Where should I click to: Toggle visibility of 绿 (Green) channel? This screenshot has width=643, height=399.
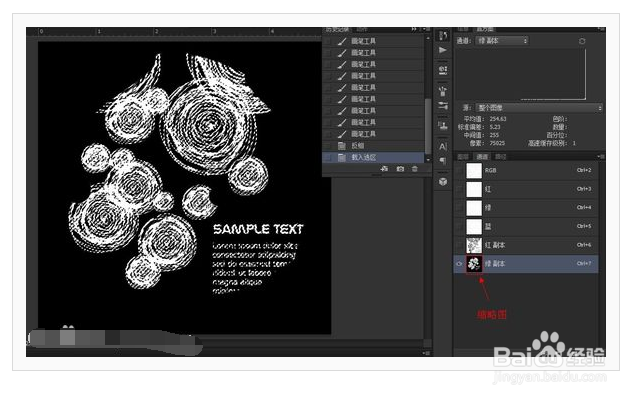click(x=459, y=207)
